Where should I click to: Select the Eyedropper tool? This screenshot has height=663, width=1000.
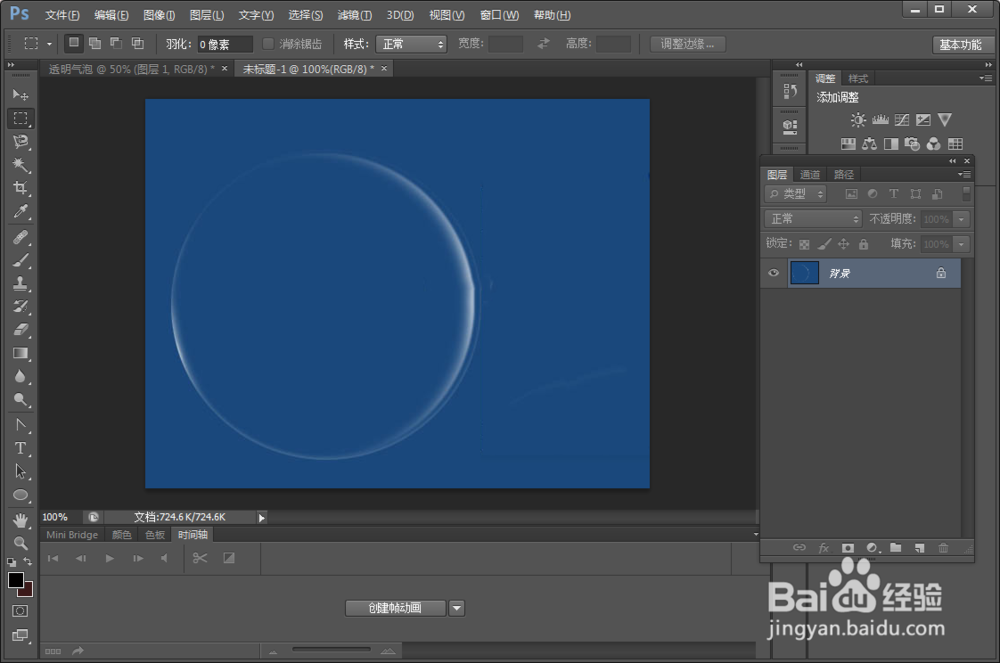(x=20, y=212)
